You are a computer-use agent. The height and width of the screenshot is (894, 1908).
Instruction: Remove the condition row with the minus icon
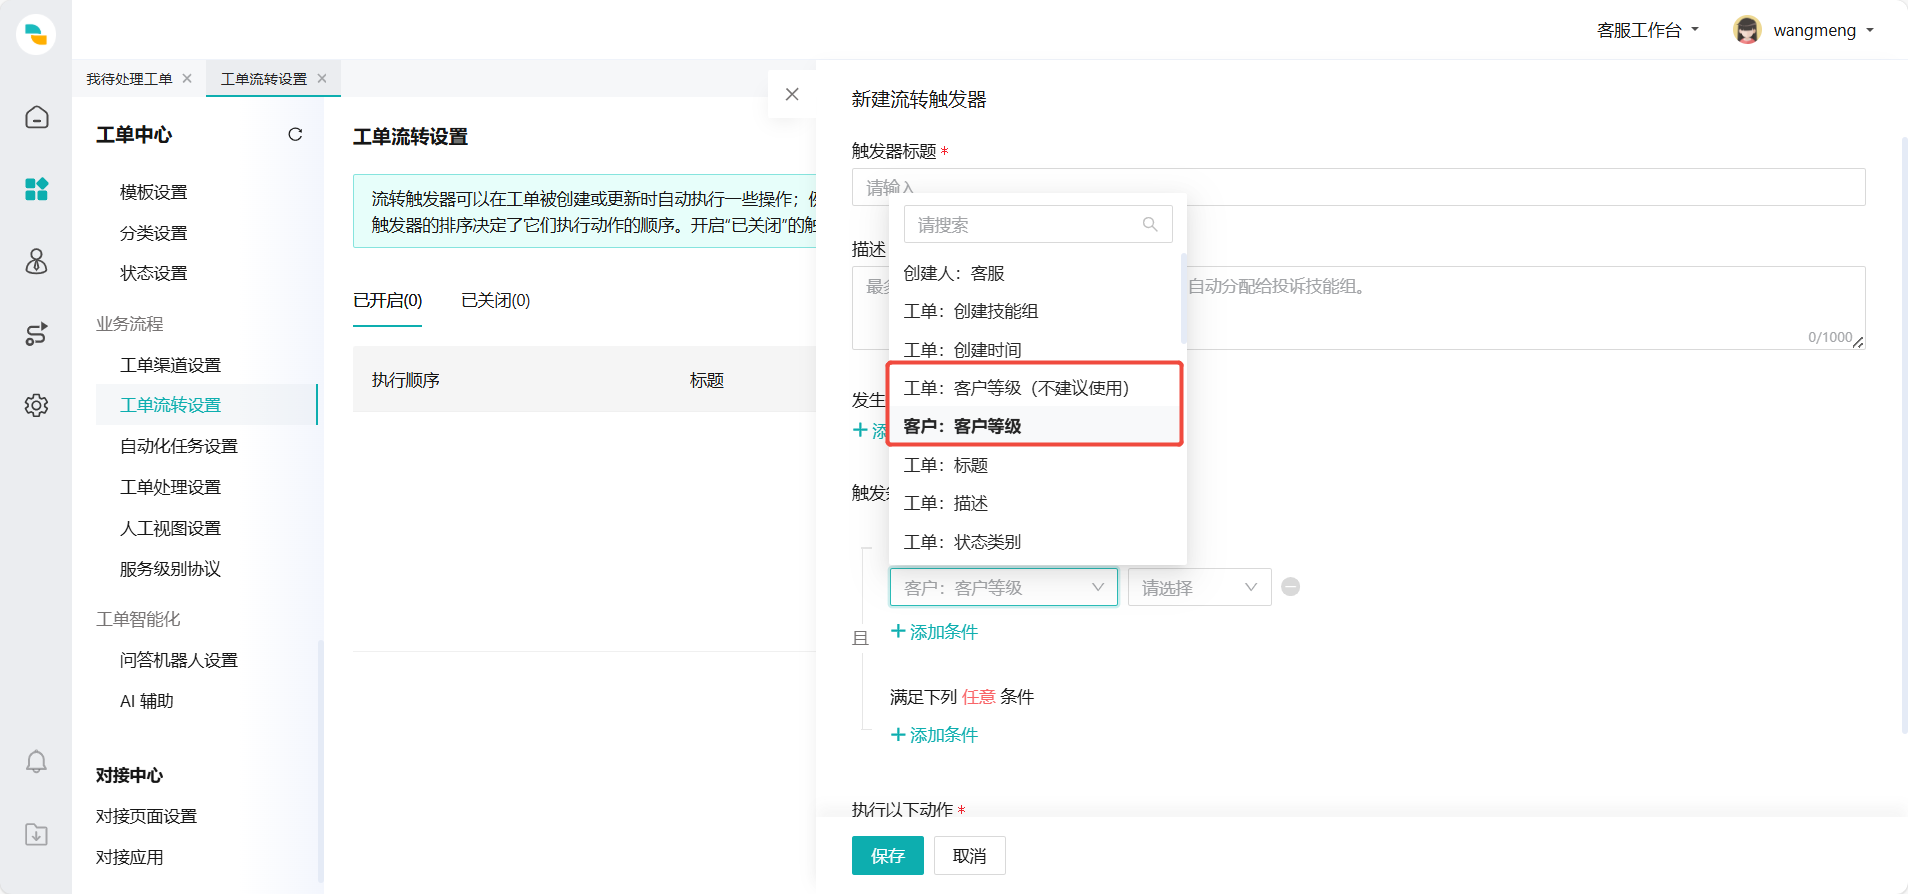click(x=1291, y=587)
